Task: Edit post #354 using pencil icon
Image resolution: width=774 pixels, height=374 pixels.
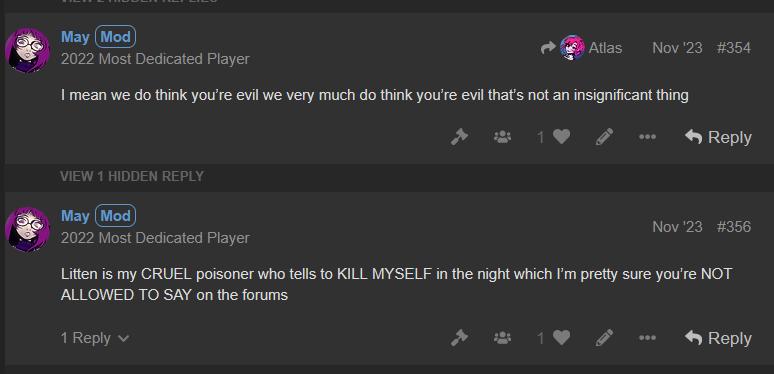Action: (x=604, y=137)
